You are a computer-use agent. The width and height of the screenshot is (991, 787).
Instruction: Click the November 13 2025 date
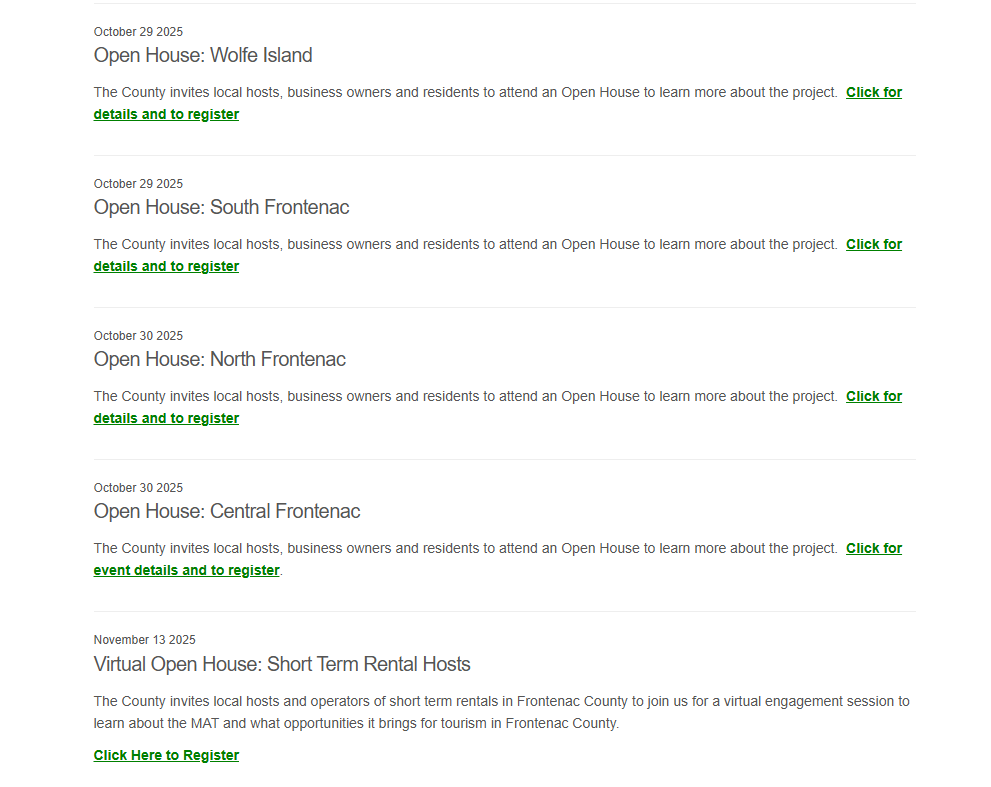144,640
